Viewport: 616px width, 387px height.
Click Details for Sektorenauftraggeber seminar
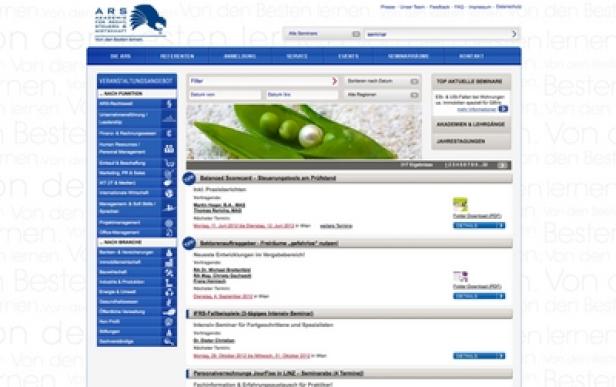coord(479,296)
